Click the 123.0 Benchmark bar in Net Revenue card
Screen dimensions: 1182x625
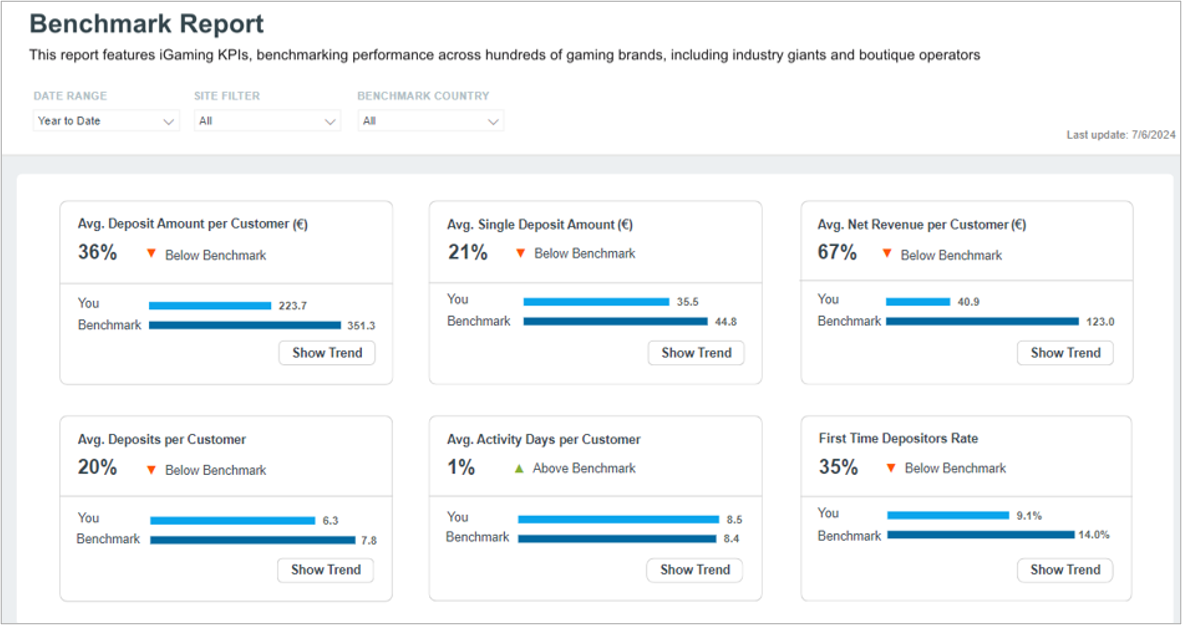pos(982,321)
